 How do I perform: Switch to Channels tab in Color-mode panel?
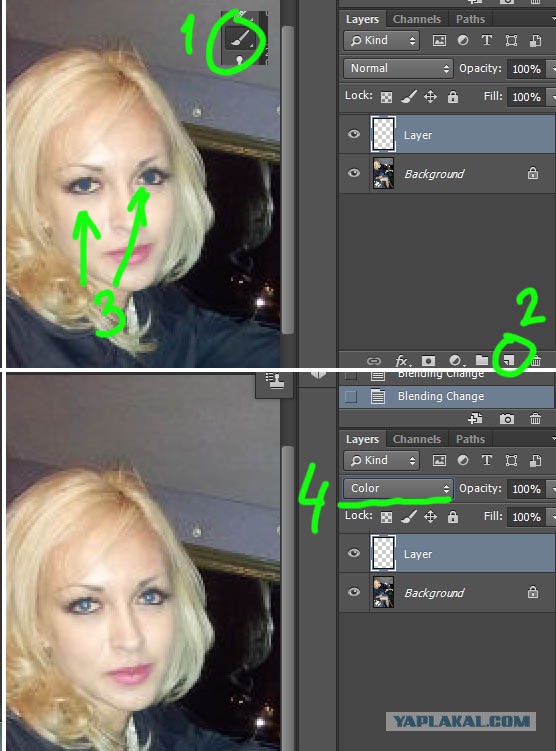coord(417,439)
